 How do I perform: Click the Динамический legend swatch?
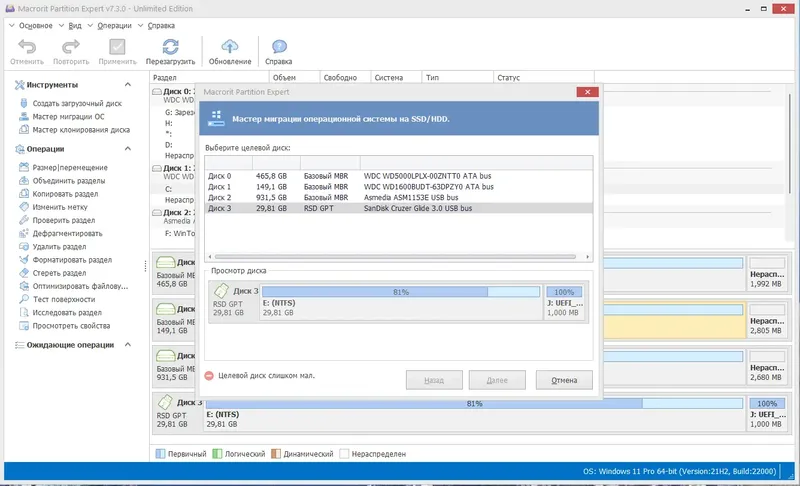click(x=276, y=454)
